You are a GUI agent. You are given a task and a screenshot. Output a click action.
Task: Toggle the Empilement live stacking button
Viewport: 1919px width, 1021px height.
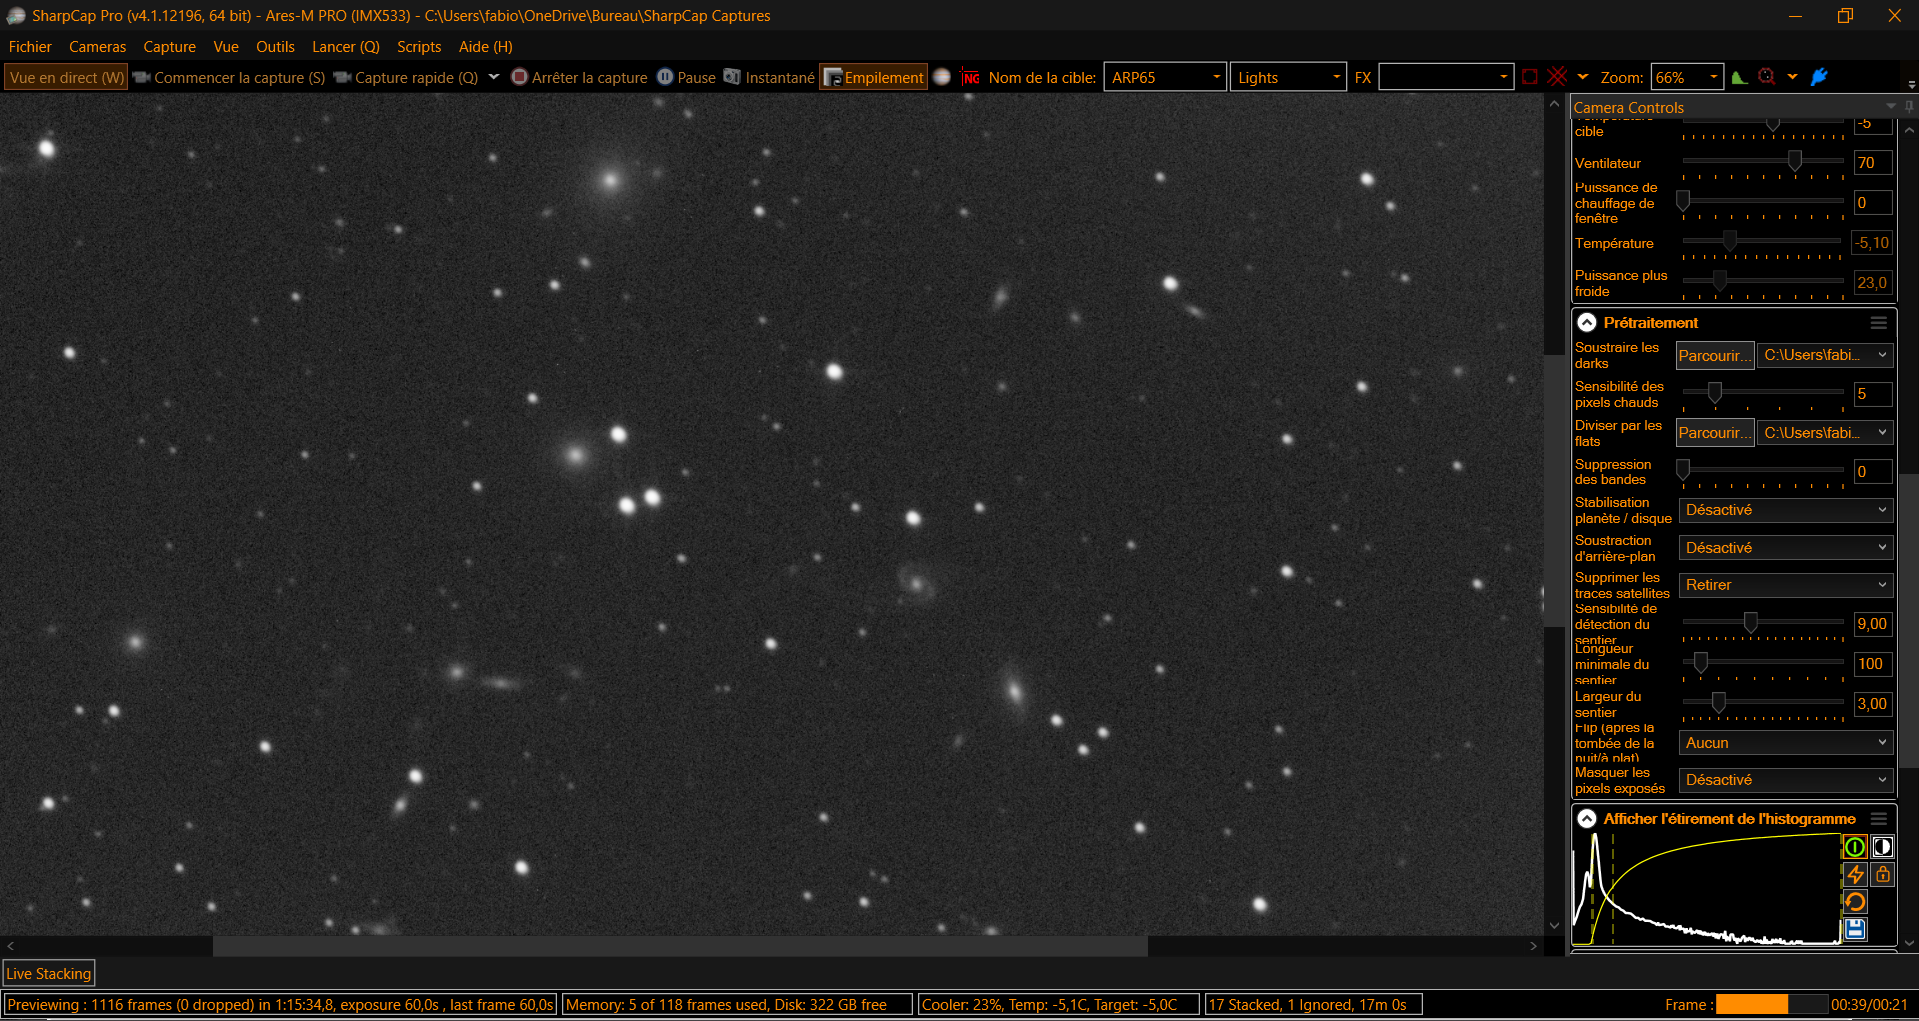(x=874, y=77)
